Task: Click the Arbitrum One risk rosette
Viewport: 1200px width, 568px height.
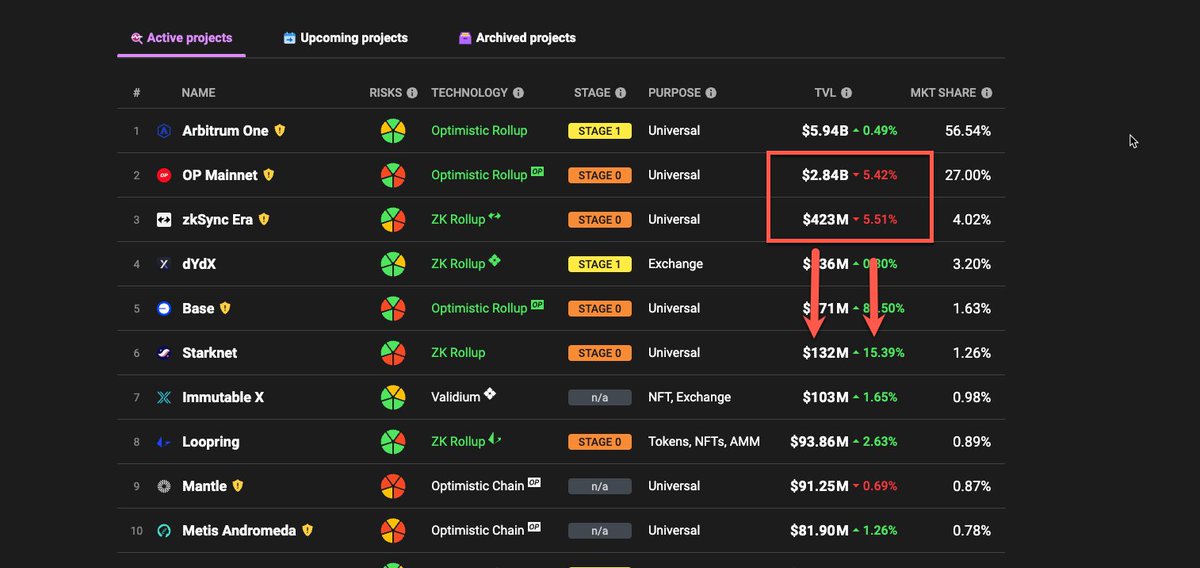Action: [393, 131]
